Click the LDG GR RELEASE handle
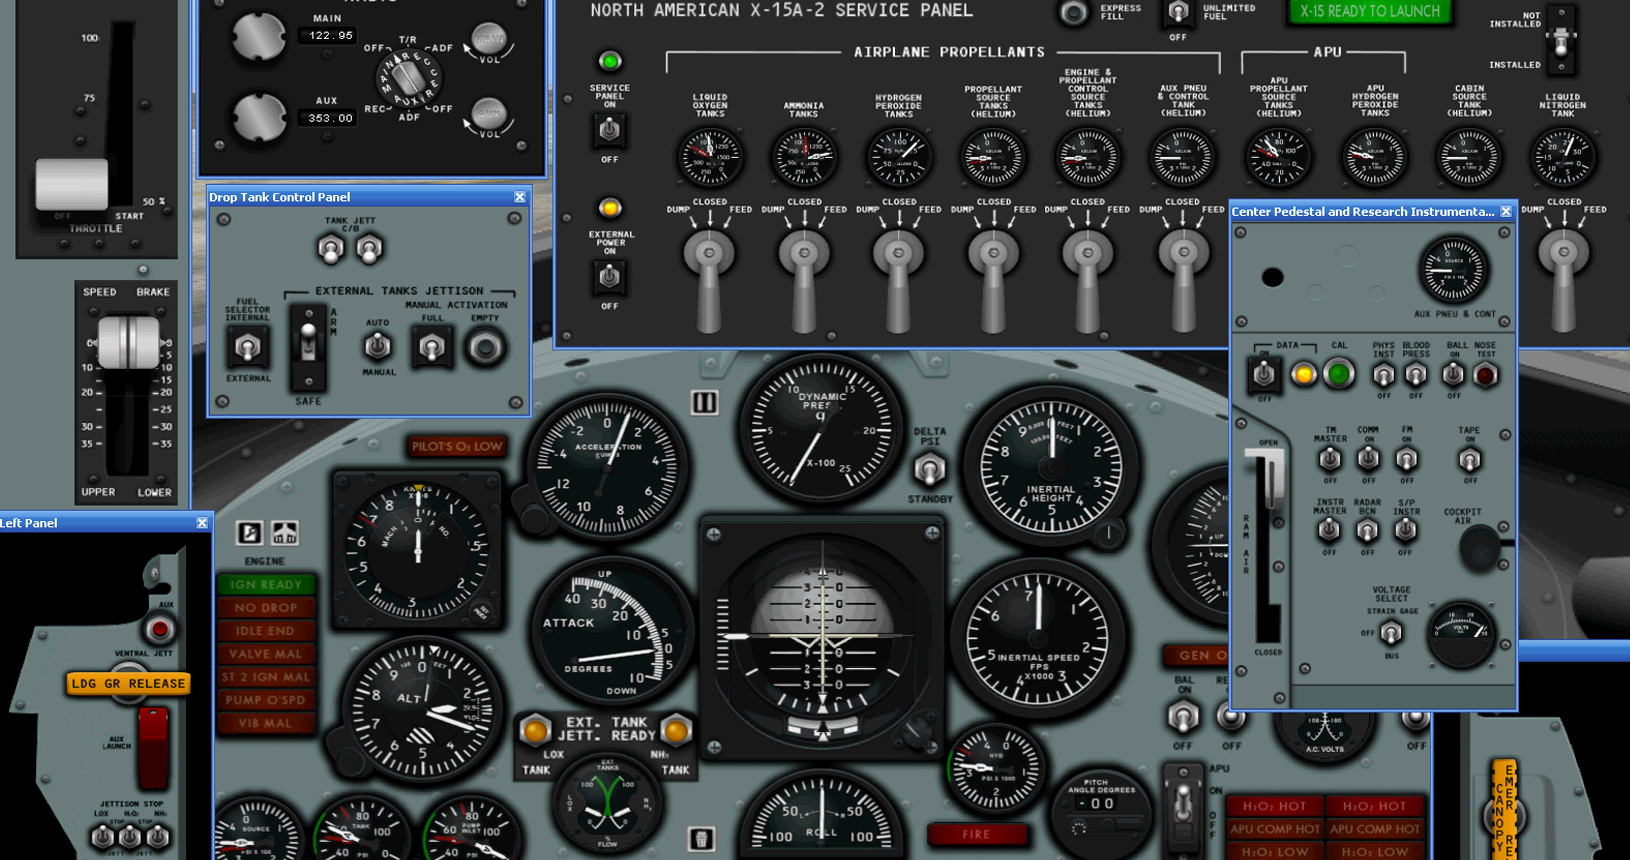Image resolution: width=1630 pixels, height=860 pixels. [x=128, y=684]
